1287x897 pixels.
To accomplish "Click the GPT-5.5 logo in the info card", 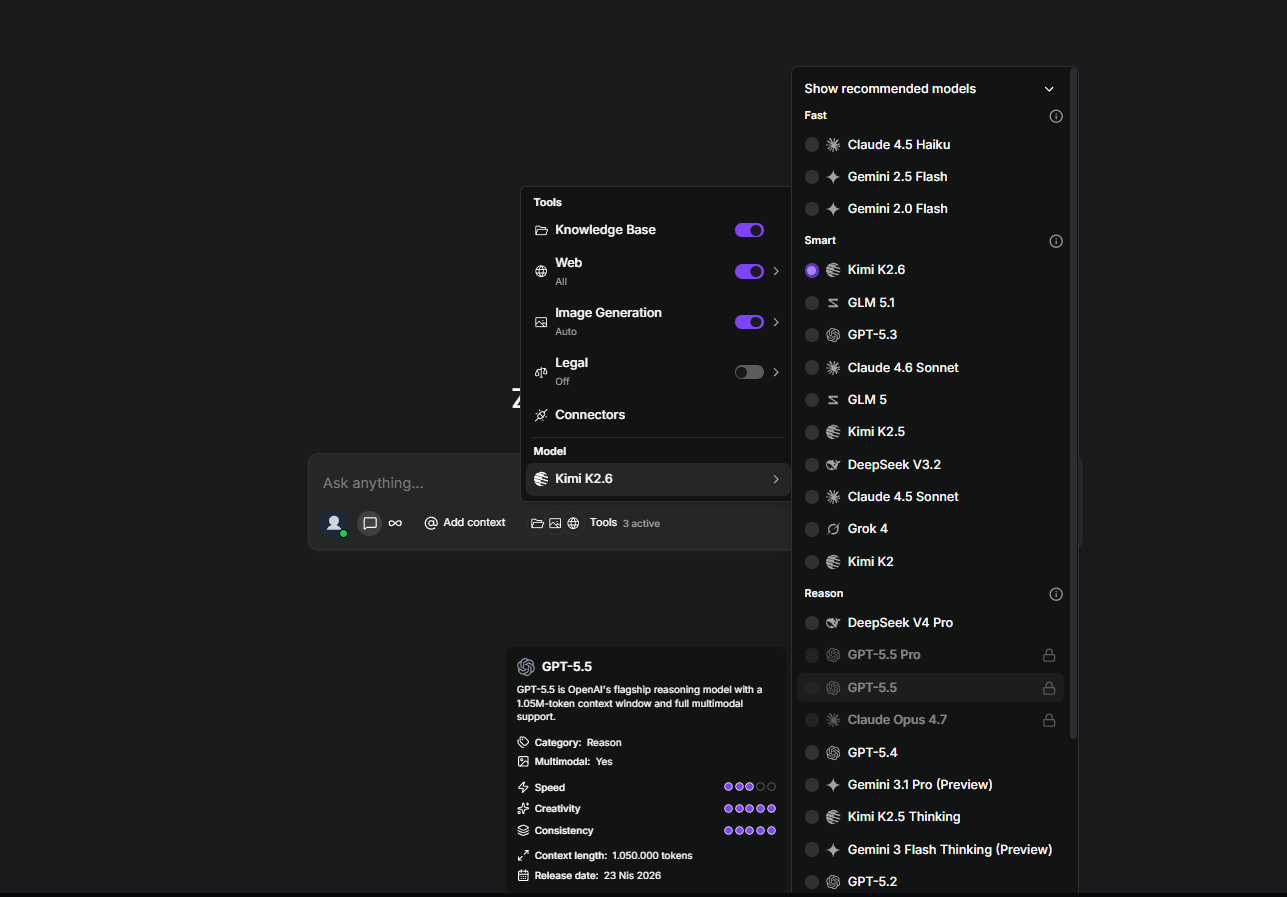I will click(526, 667).
